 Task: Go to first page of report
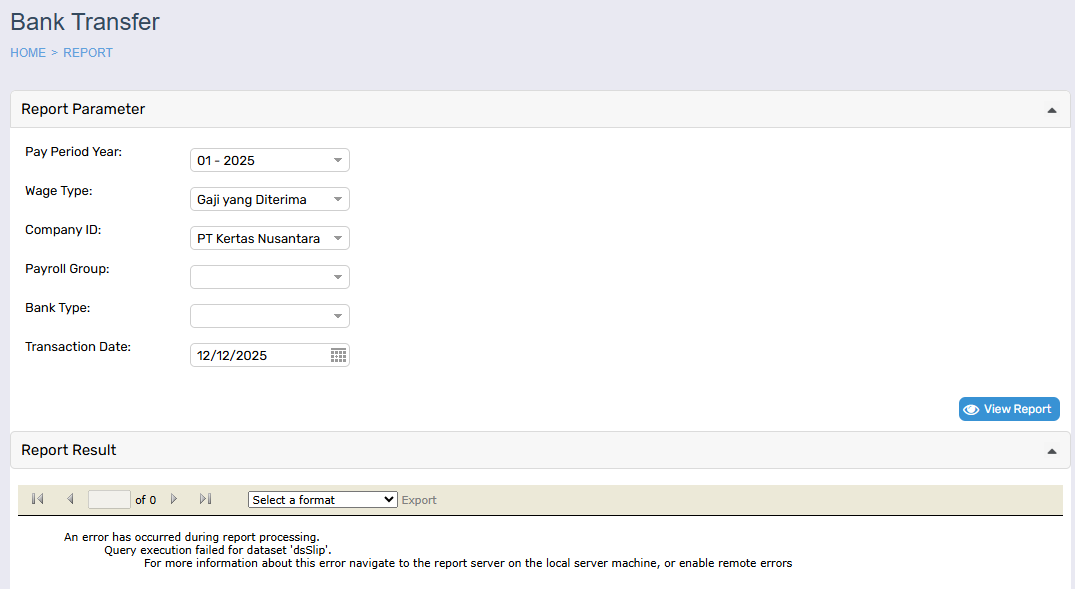click(38, 499)
